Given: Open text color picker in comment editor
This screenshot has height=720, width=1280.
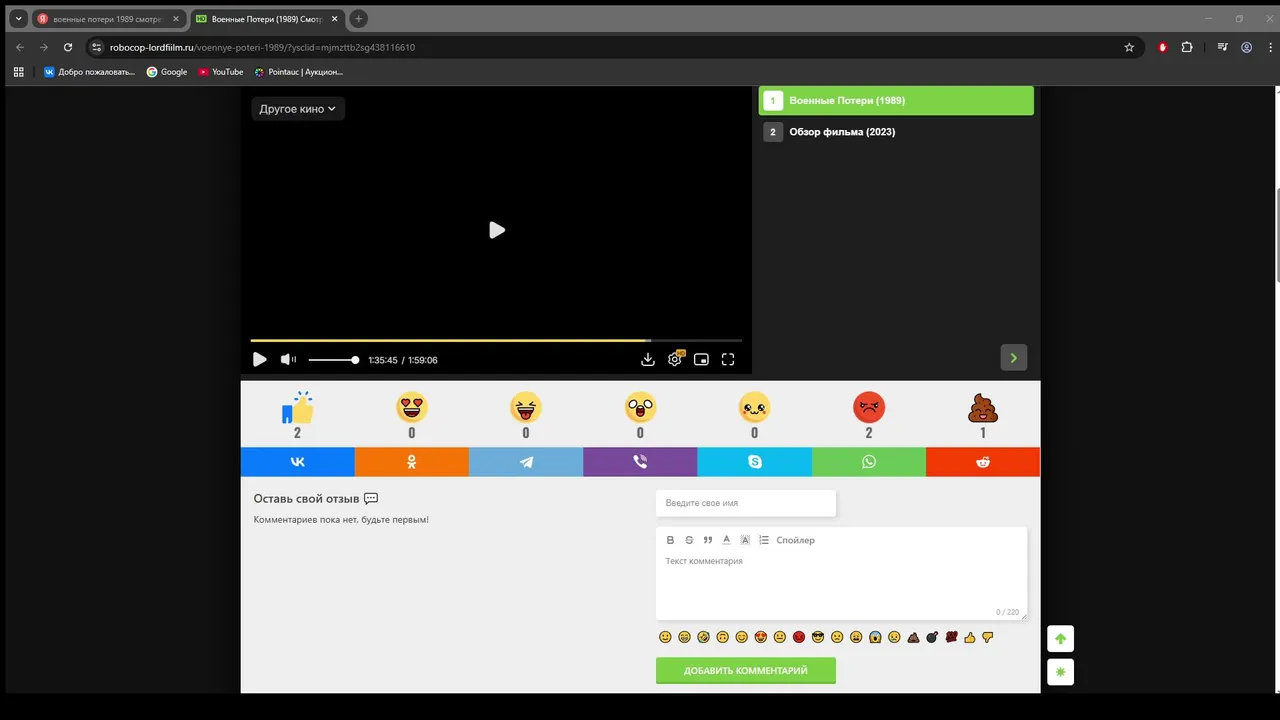Looking at the screenshot, I should tap(727, 540).
